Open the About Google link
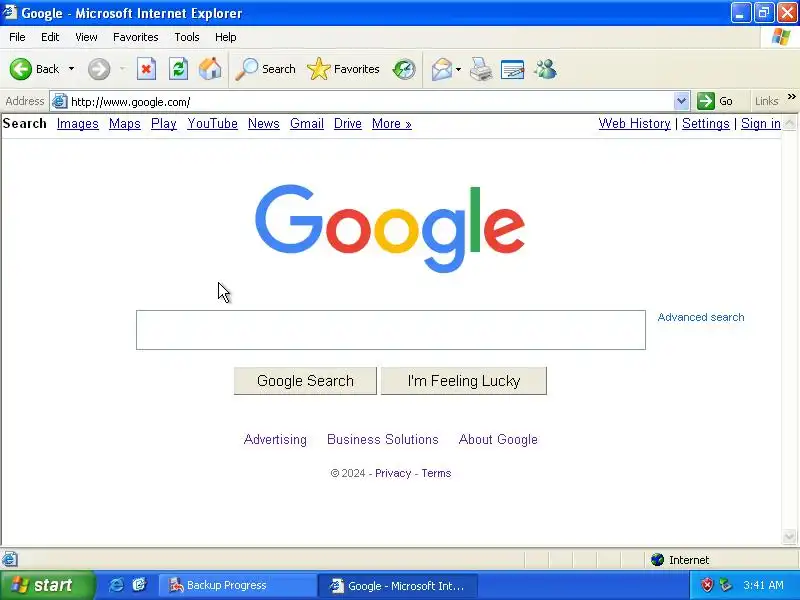The width and height of the screenshot is (800, 600). [x=498, y=439]
